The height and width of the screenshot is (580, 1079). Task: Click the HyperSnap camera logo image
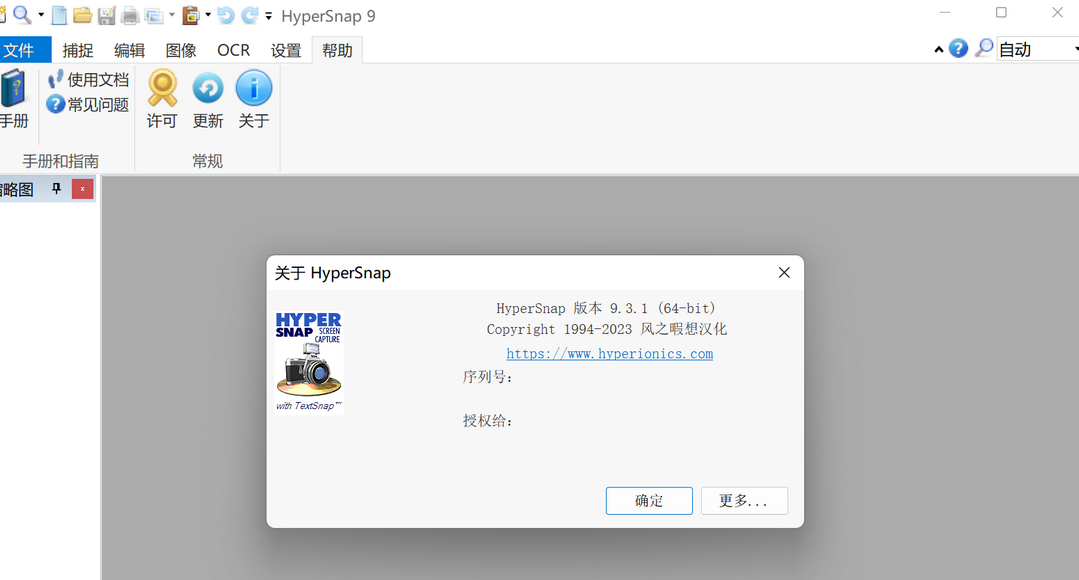[308, 362]
